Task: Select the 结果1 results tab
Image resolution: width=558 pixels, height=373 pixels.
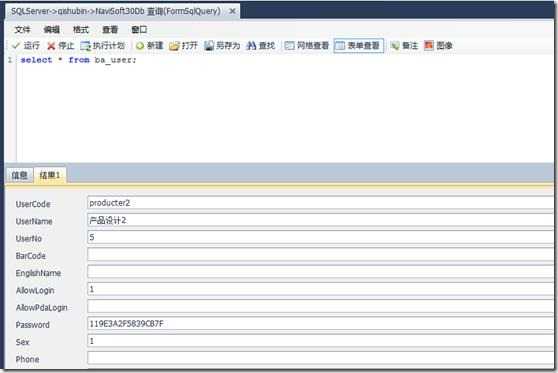Action: click(50, 175)
